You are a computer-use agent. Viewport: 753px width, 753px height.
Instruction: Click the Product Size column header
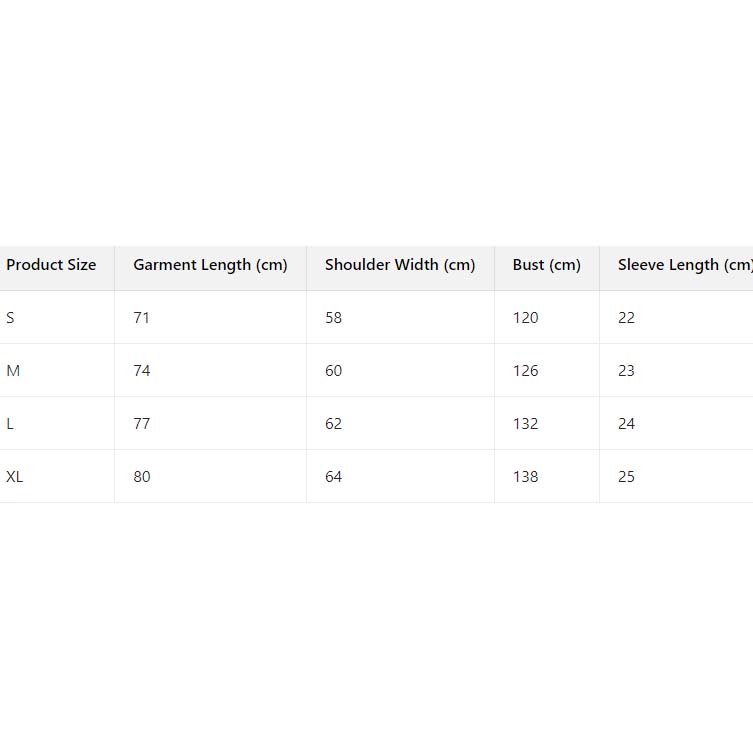(x=51, y=265)
